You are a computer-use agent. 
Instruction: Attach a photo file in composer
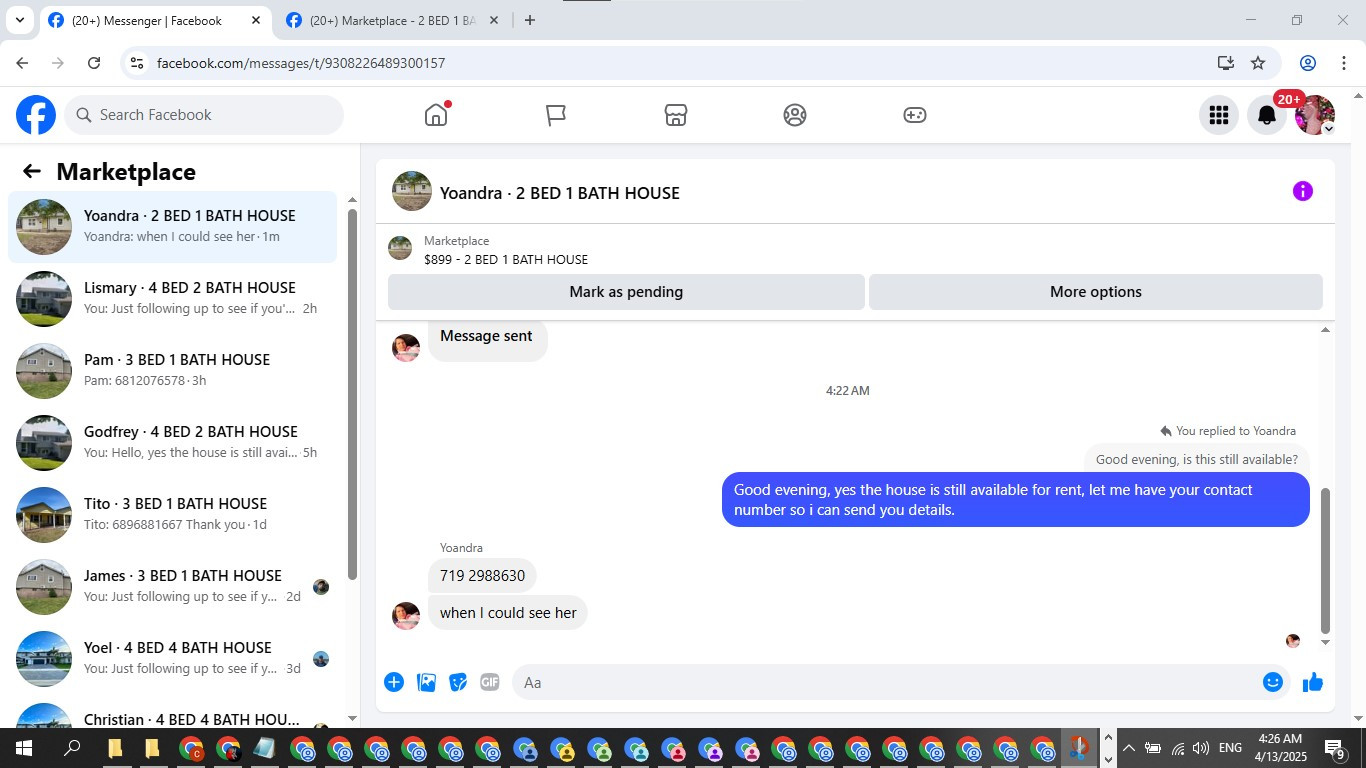tap(426, 682)
